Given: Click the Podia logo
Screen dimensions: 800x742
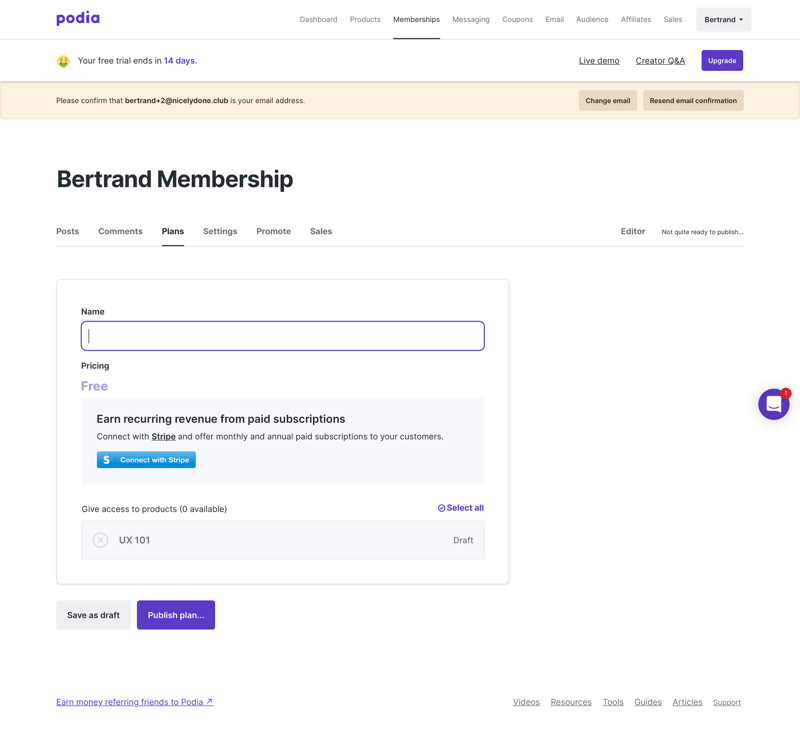Looking at the screenshot, I should click(x=77, y=18).
